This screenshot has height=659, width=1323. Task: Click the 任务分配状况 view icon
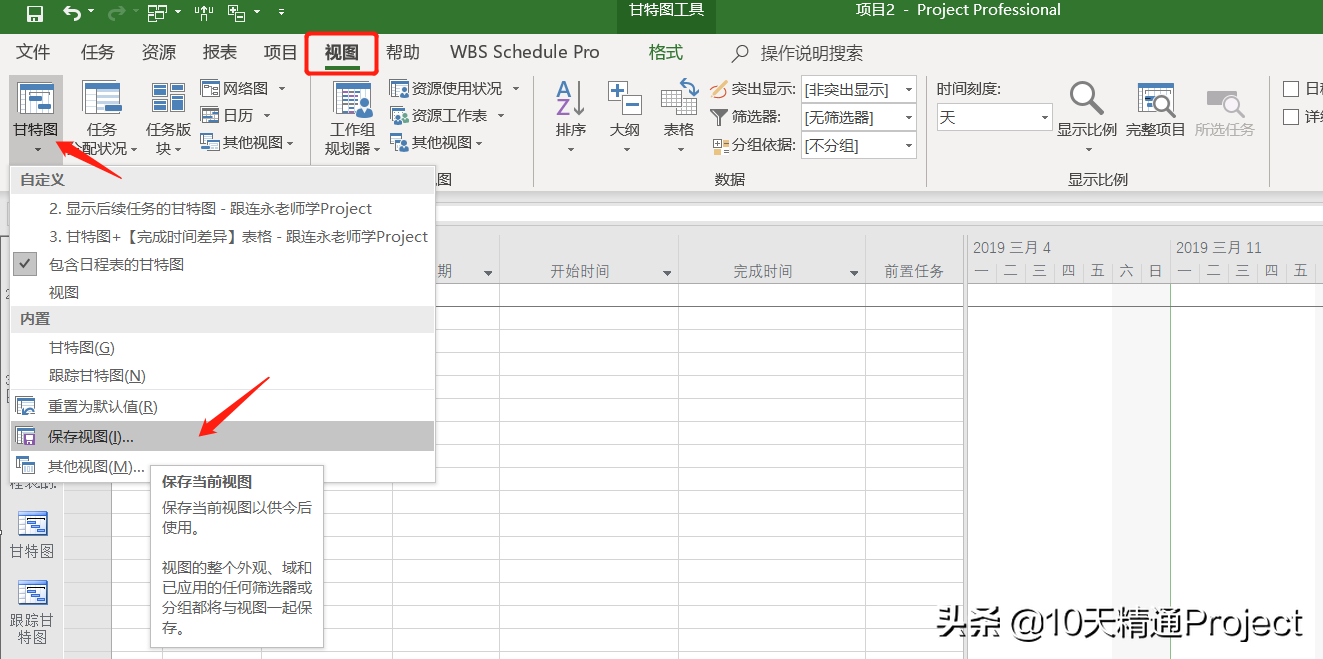click(101, 98)
